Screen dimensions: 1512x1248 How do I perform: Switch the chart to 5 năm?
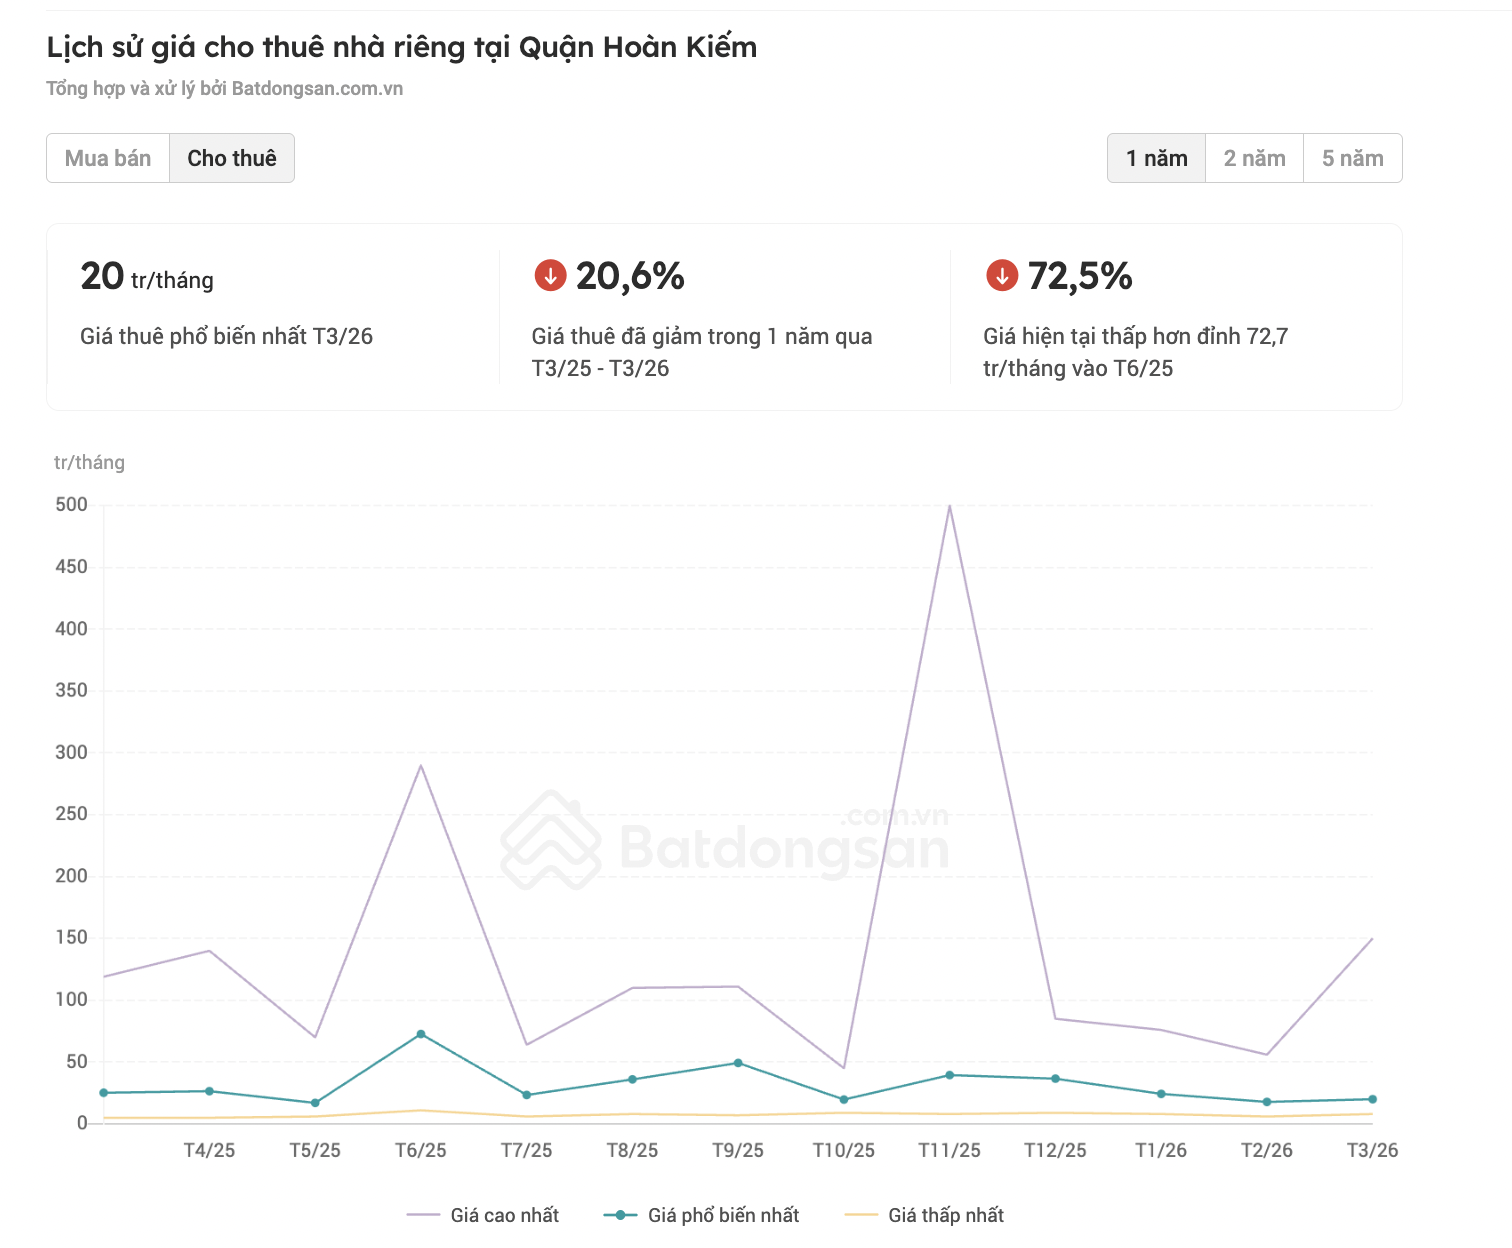(x=1352, y=158)
